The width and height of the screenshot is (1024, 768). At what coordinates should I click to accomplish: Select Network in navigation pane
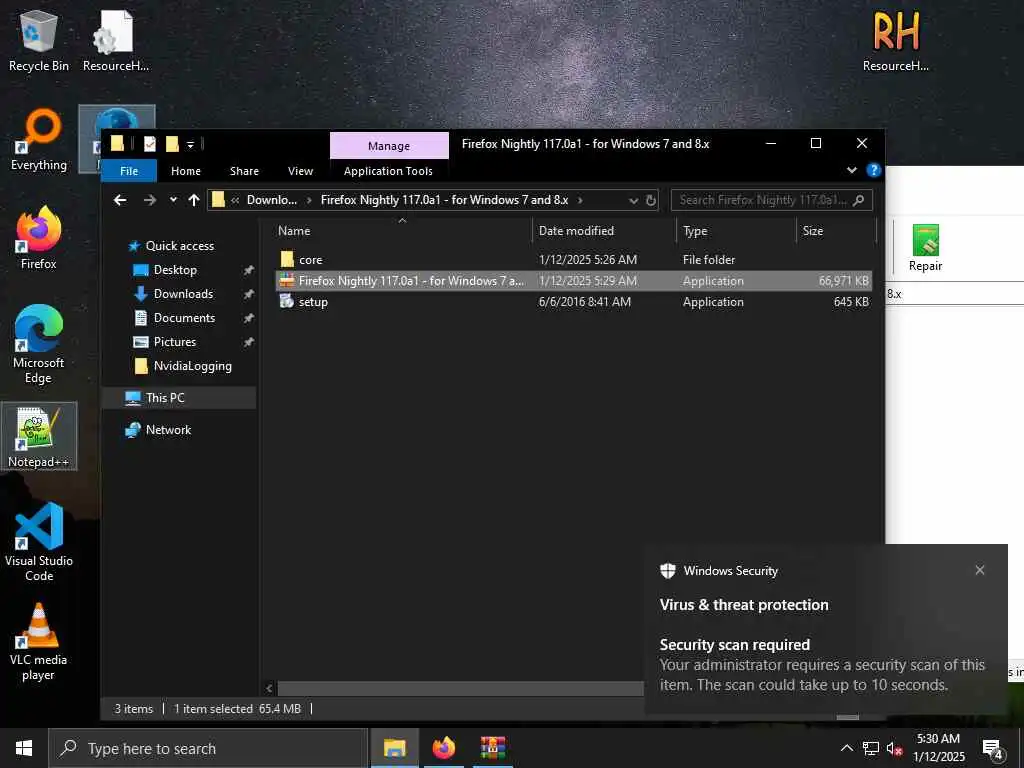point(168,430)
